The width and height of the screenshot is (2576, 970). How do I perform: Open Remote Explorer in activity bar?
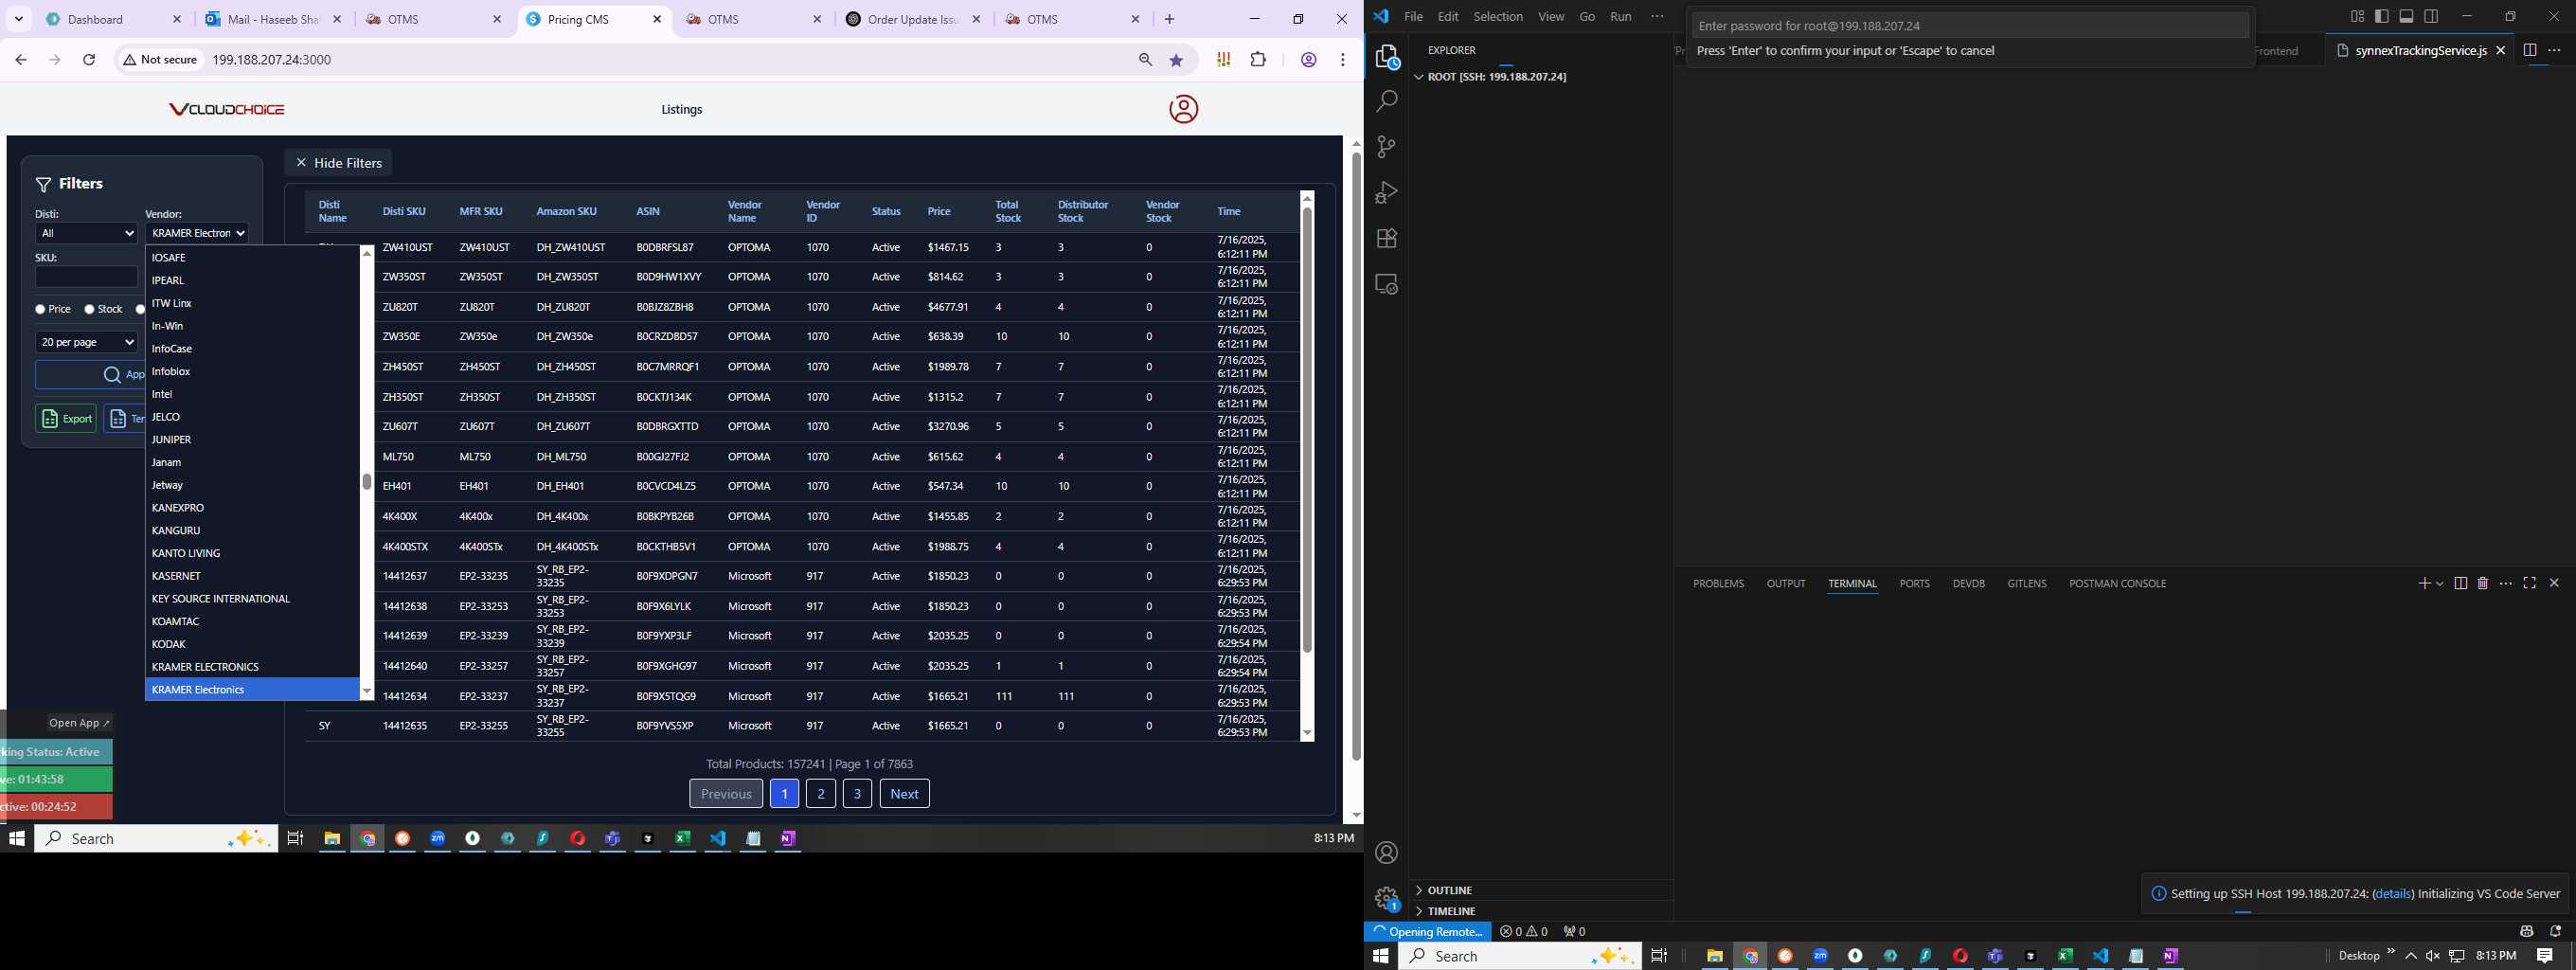pyautogui.click(x=1386, y=284)
